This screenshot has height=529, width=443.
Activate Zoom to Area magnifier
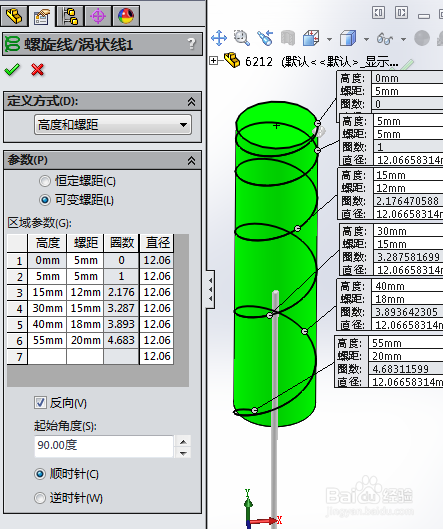click(x=242, y=38)
